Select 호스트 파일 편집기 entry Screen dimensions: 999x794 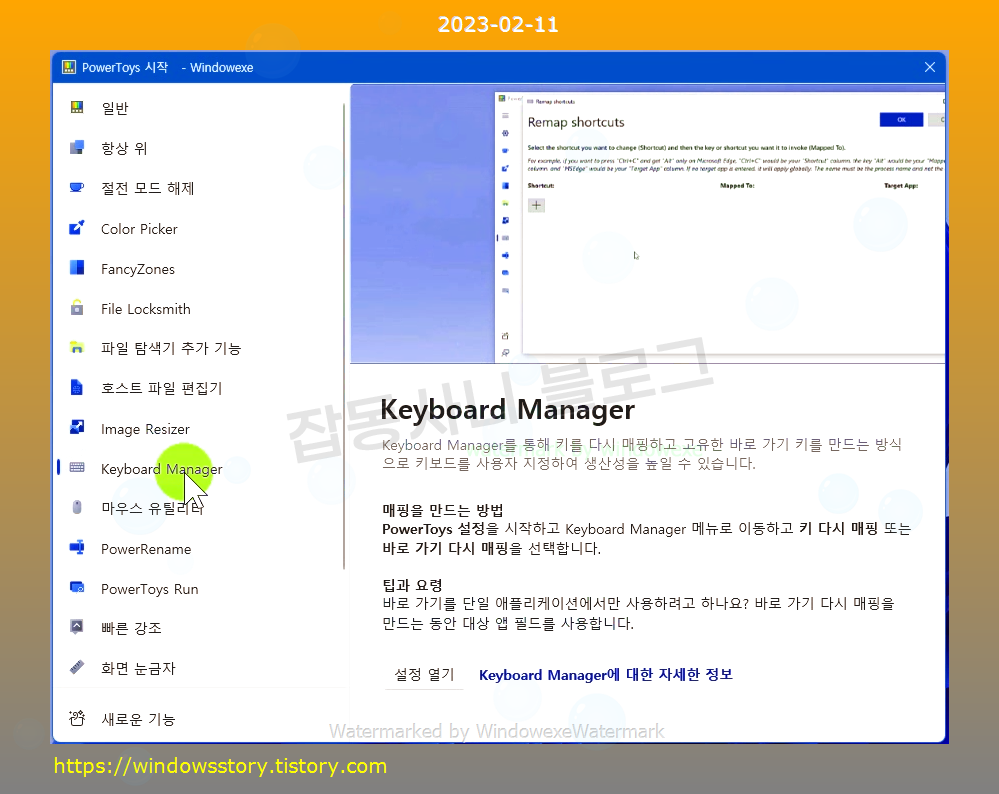coord(161,389)
